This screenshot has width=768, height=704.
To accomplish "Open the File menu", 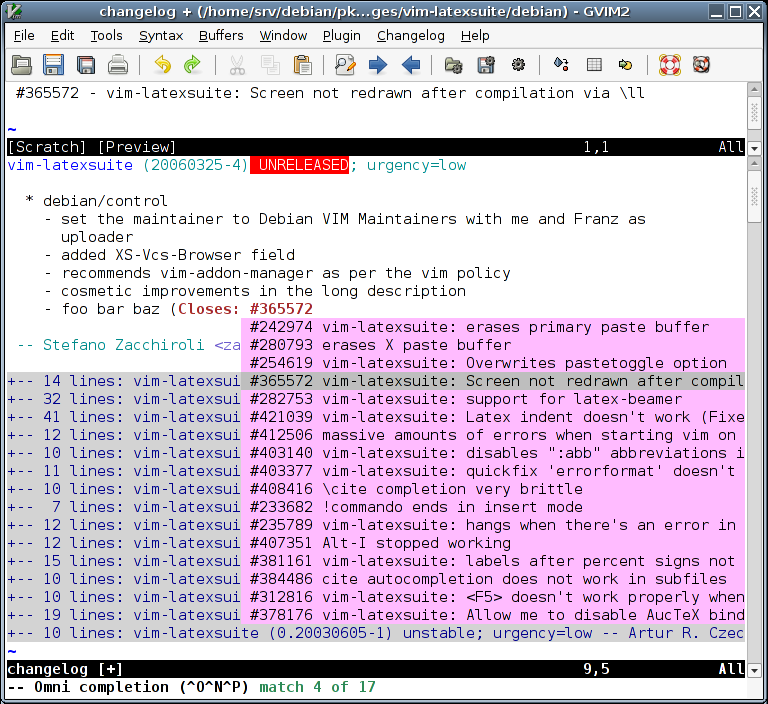I will tap(24, 36).
